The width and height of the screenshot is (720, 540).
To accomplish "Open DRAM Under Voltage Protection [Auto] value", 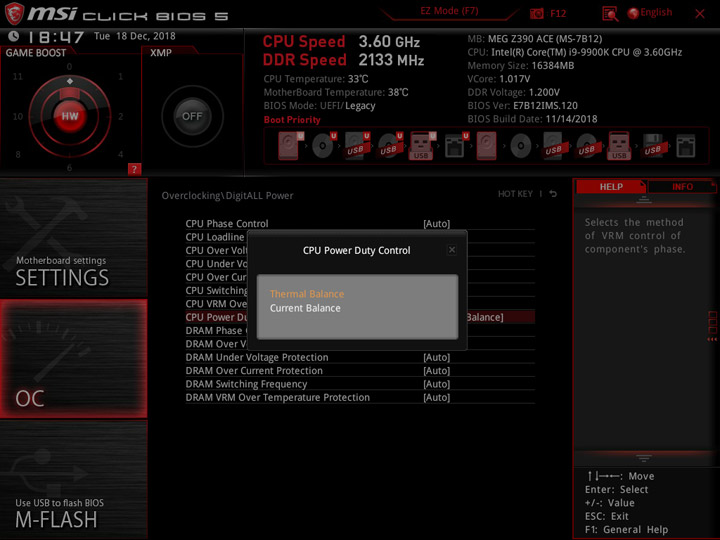I will (436, 357).
